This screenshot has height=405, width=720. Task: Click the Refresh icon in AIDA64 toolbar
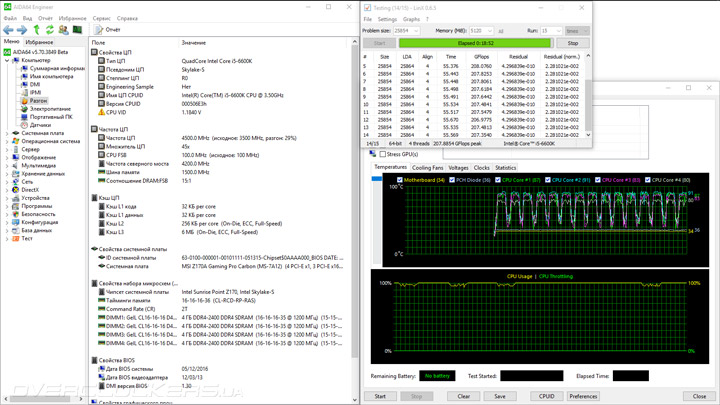pos(50,30)
